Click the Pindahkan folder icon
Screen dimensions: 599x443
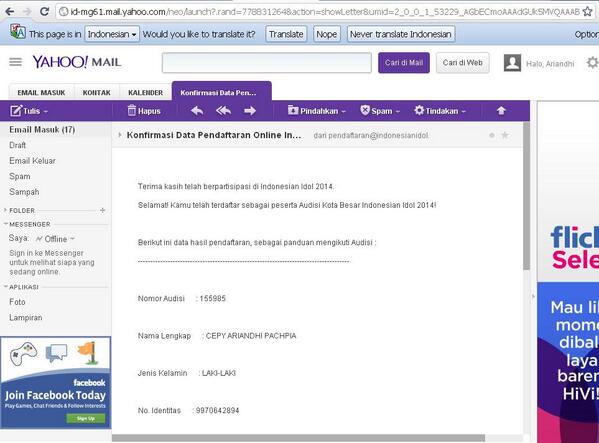(293, 110)
